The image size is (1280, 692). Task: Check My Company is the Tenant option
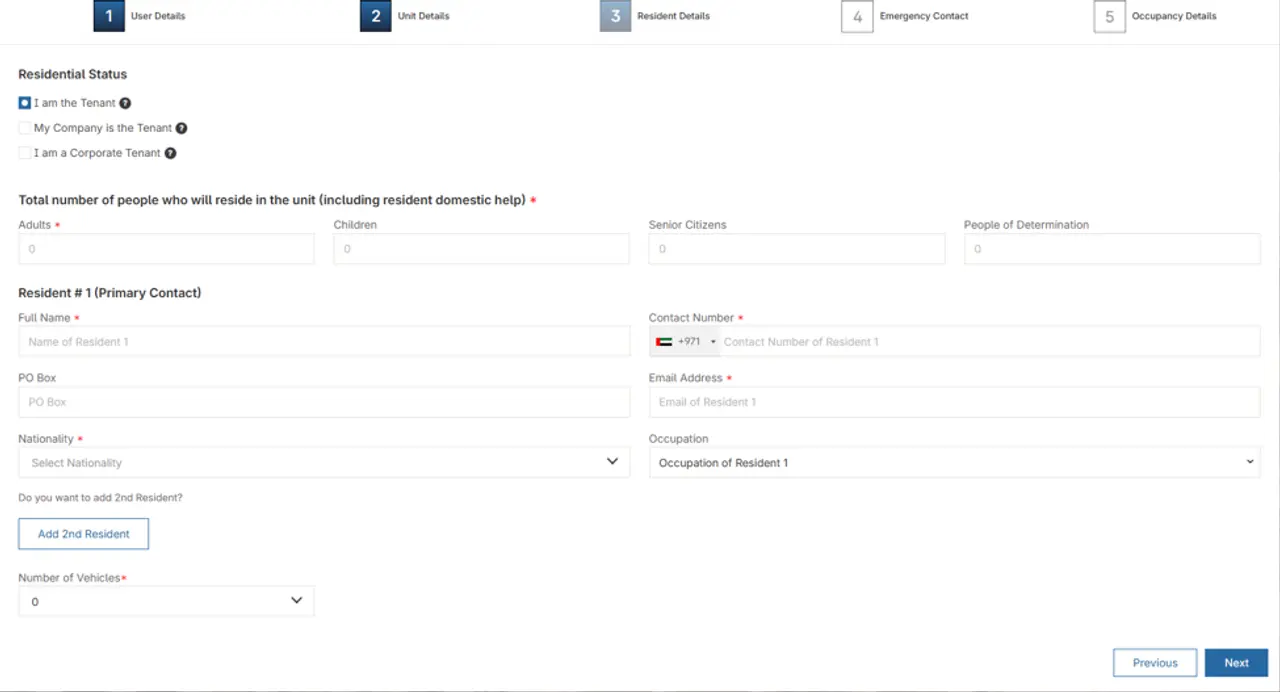pos(25,128)
